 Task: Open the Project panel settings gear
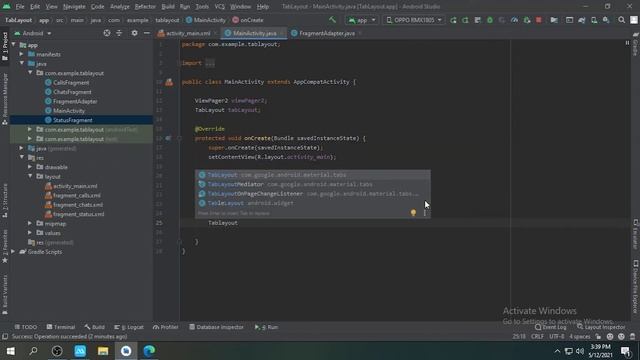pyautogui.click(x=134, y=33)
